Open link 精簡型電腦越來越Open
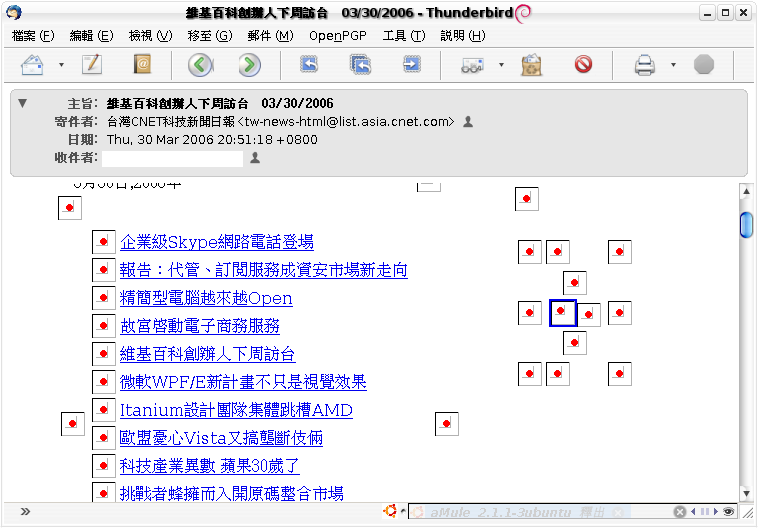Viewport: 758px width, 528px height. (x=206, y=298)
